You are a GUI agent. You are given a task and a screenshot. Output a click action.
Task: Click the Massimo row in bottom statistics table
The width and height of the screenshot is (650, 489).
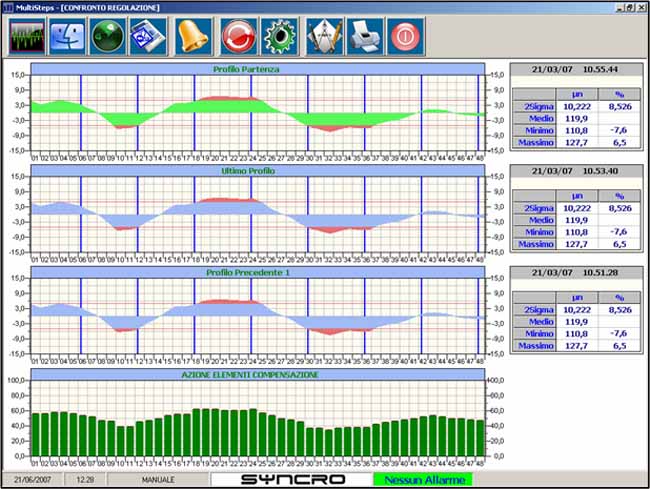(x=535, y=345)
